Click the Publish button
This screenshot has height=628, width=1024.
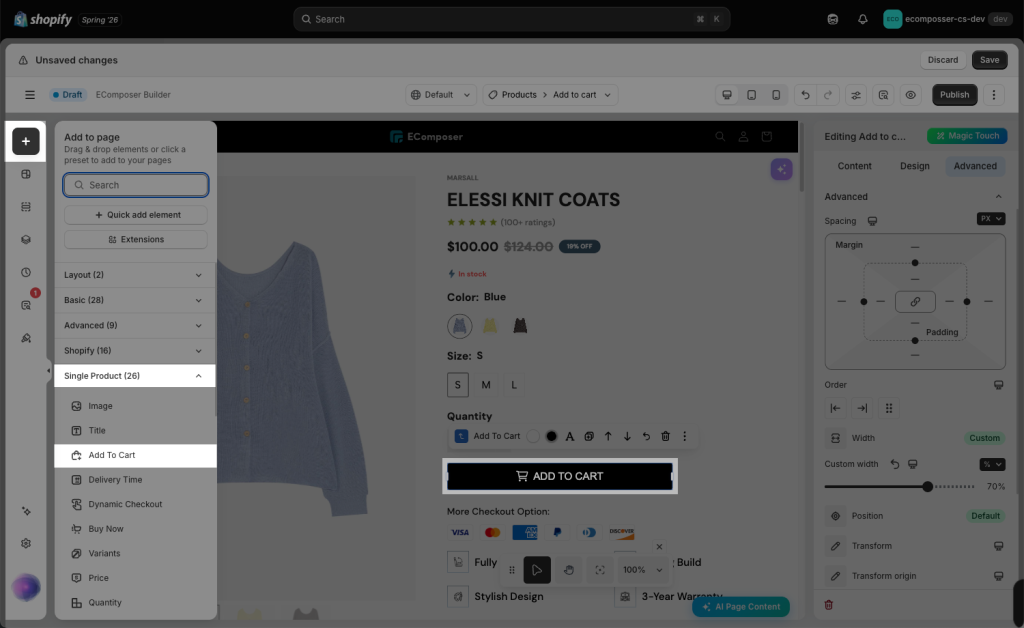[x=954, y=95]
